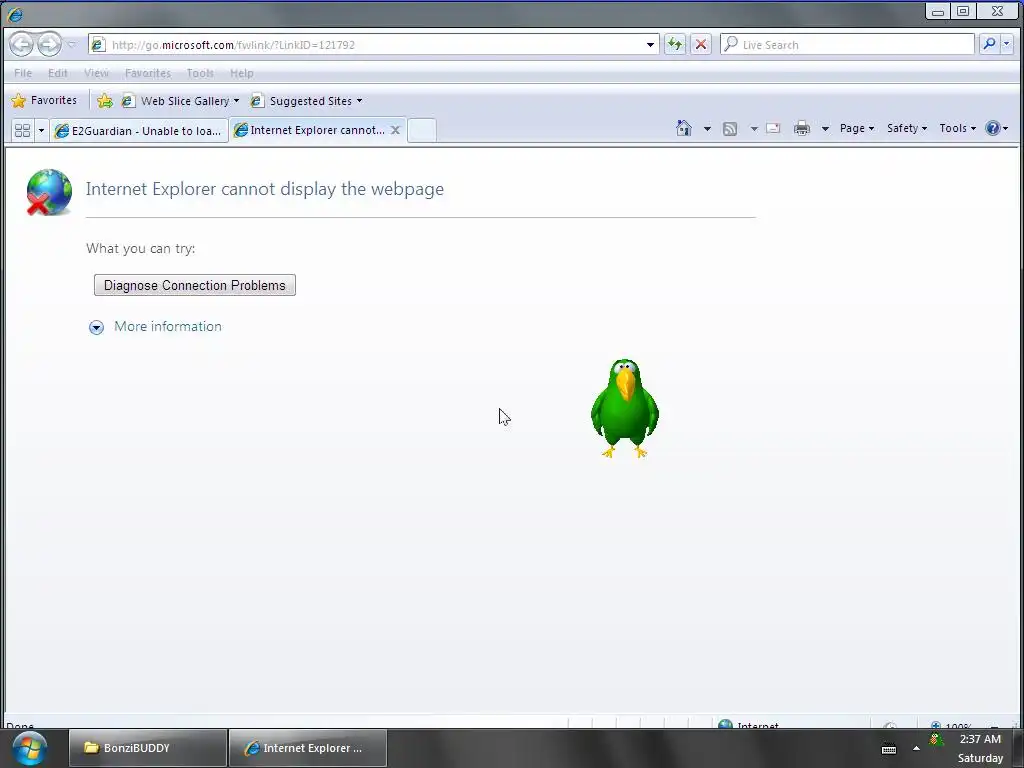
Task: Click the Read Mail icon
Action: coord(773,129)
